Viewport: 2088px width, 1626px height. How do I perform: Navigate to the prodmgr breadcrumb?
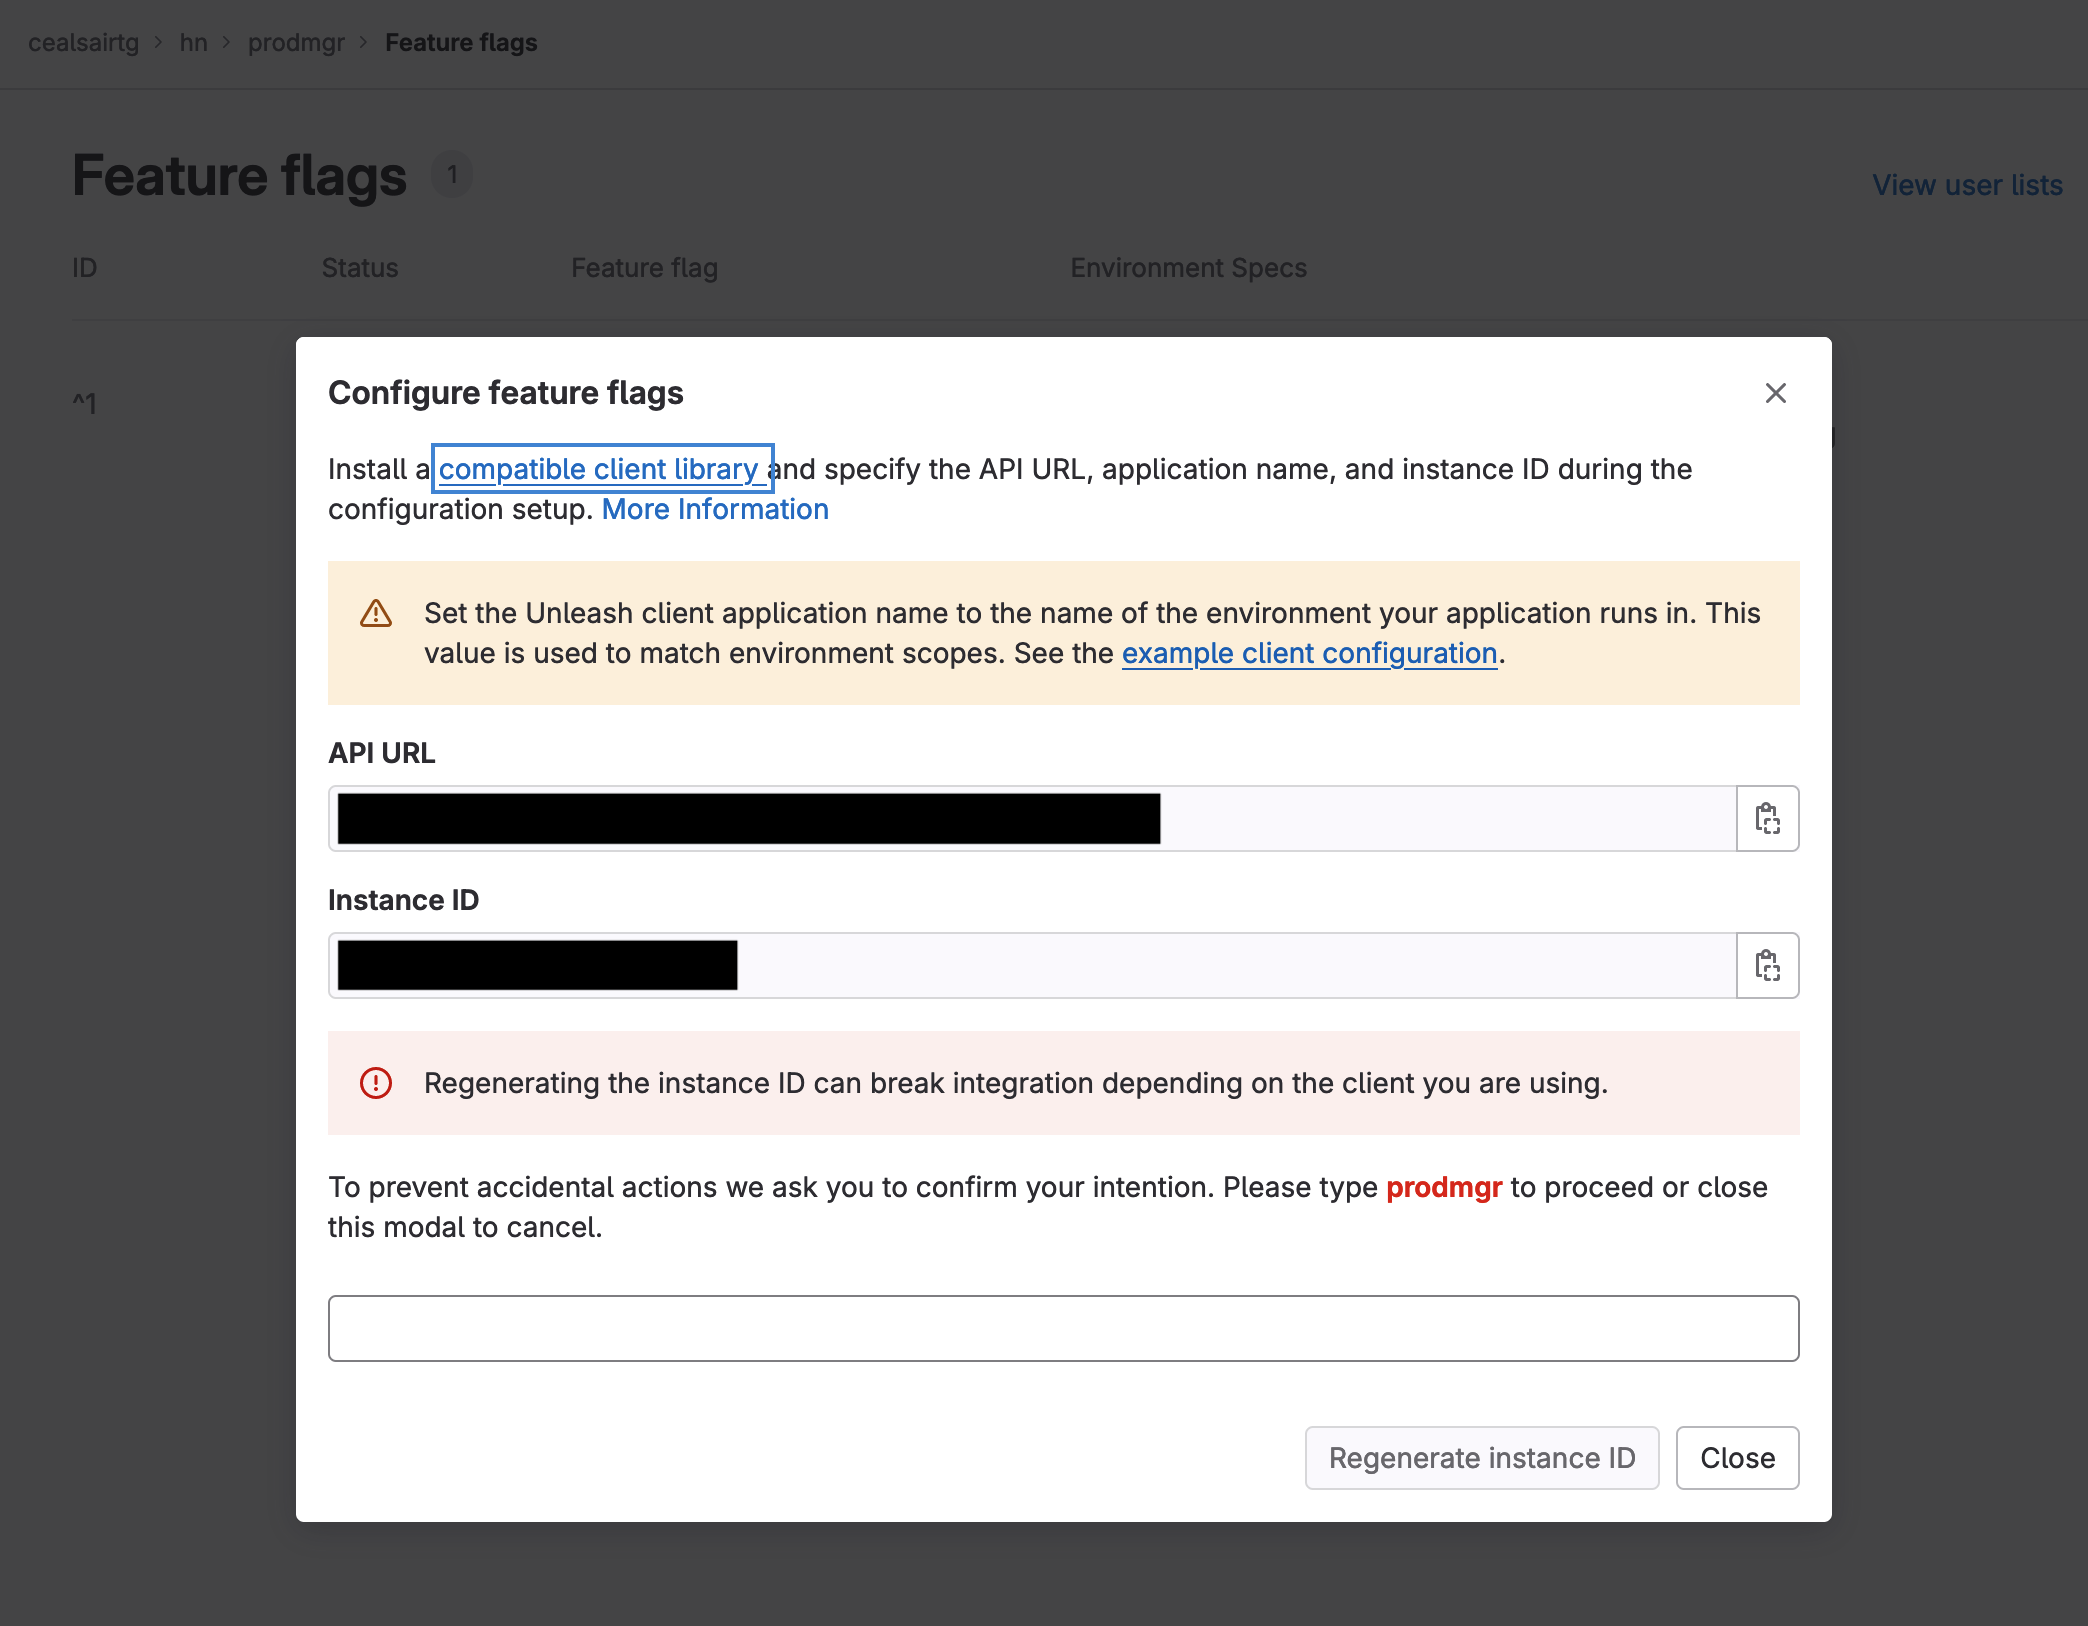pos(296,42)
